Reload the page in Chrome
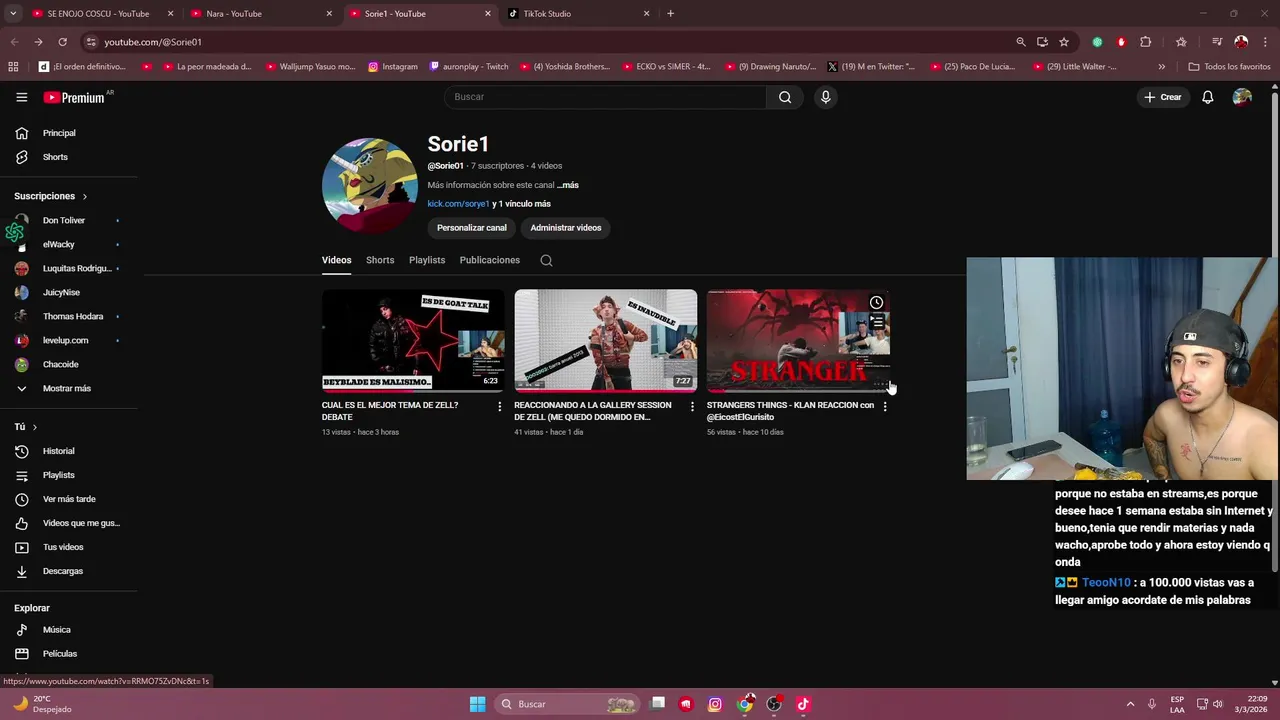The height and width of the screenshot is (720, 1280). coord(62,42)
